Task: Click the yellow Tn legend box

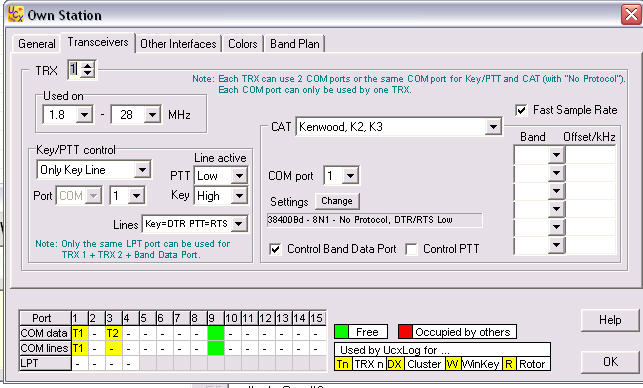Action: click(x=342, y=364)
